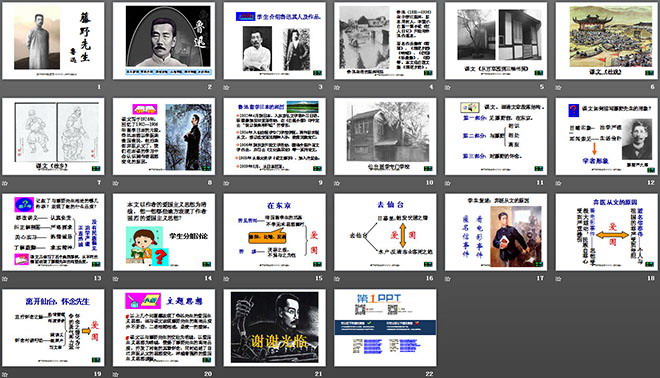Click animation star icon under slide 20
The image size is (660, 378).
tap(116, 374)
